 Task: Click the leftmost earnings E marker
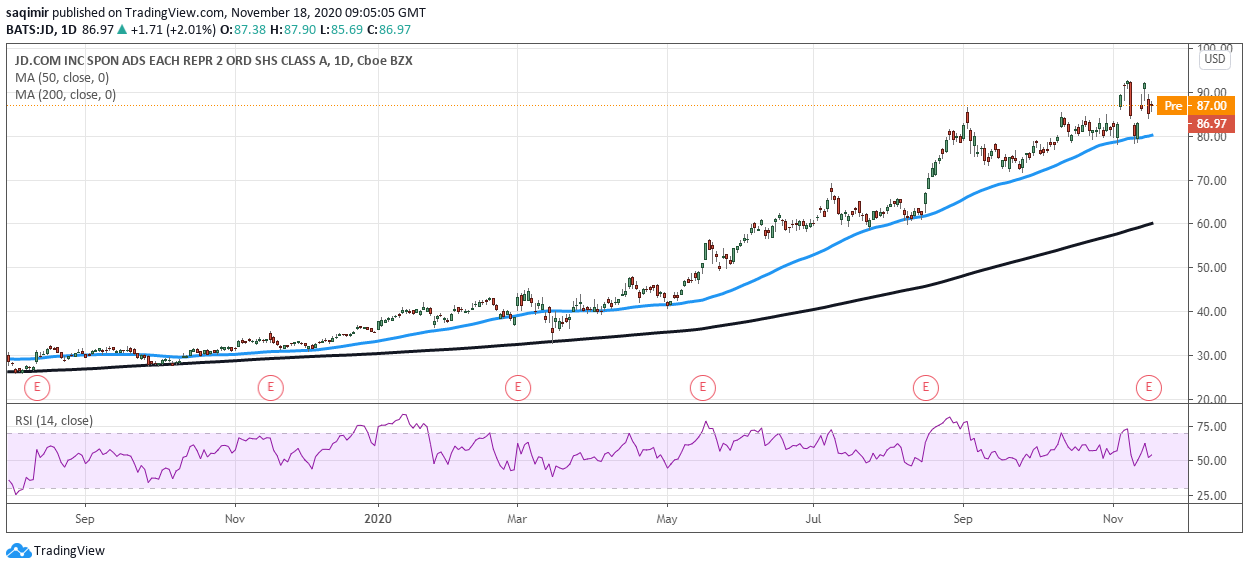(x=37, y=386)
